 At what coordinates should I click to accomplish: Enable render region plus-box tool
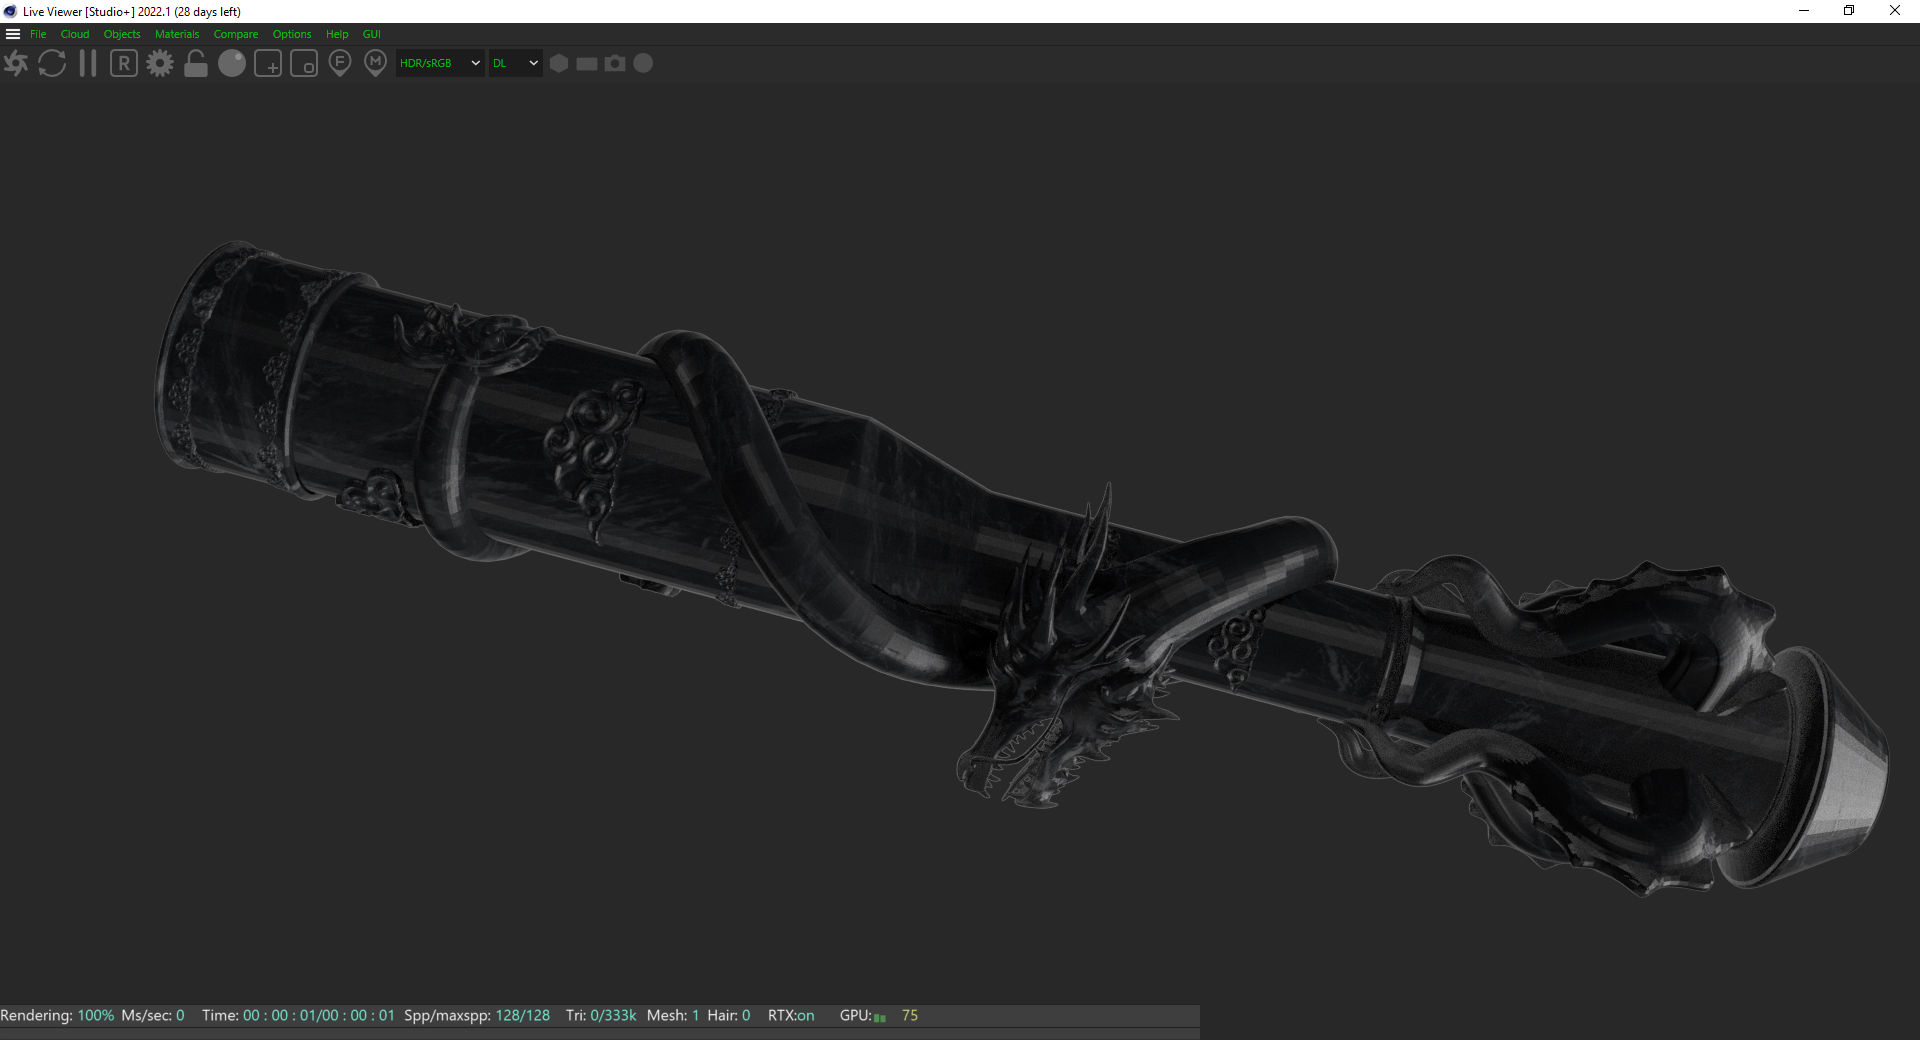[268, 64]
